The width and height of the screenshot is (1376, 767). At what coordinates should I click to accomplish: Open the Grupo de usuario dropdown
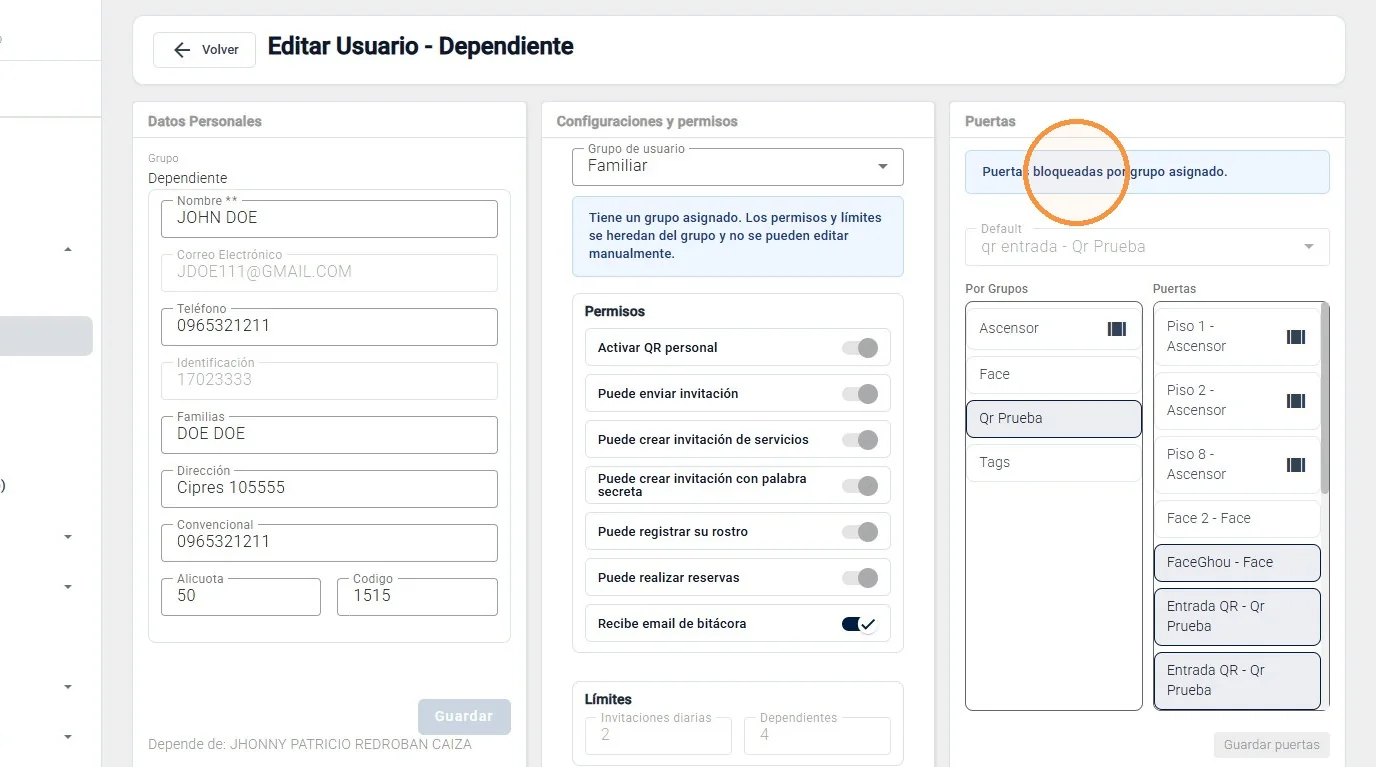(738, 167)
